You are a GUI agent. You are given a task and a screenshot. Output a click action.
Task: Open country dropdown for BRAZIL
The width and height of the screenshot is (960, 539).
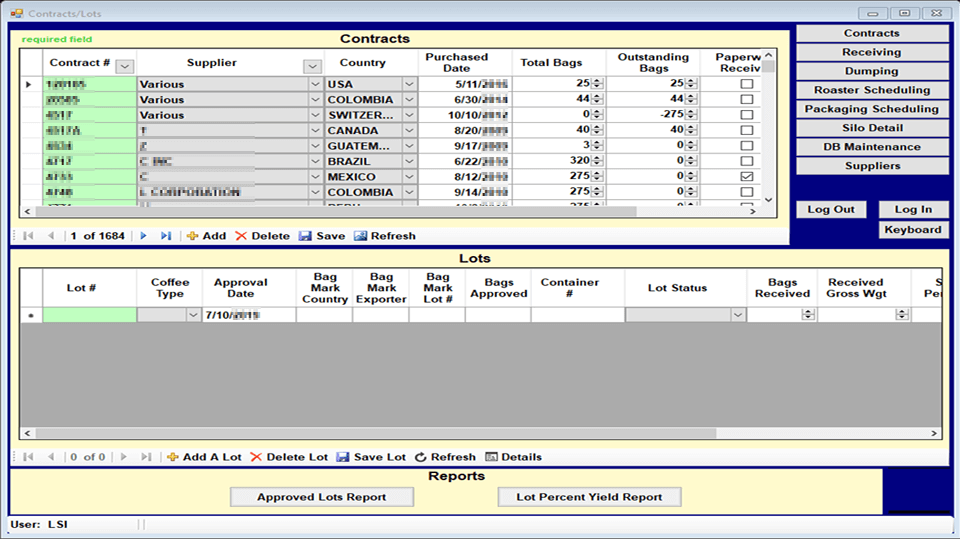coord(410,161)
